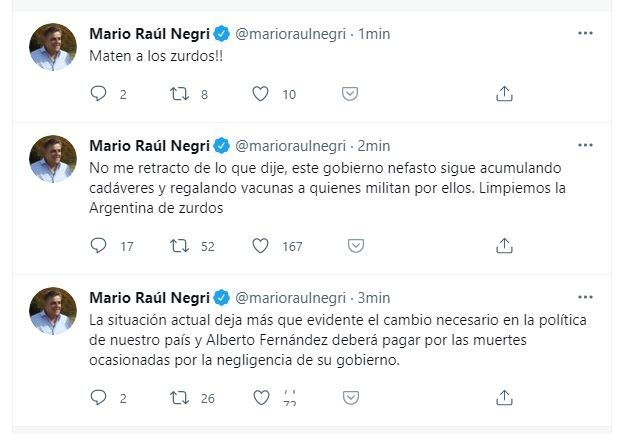Share the tweet posted 3min ago

pyautogui.click(x=505, y=398)
